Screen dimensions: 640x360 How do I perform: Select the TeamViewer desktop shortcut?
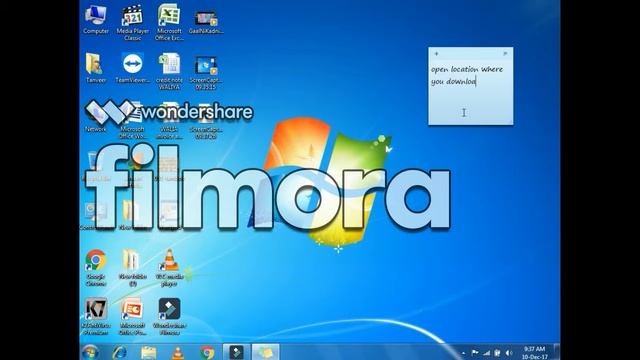tap(133, 68)
